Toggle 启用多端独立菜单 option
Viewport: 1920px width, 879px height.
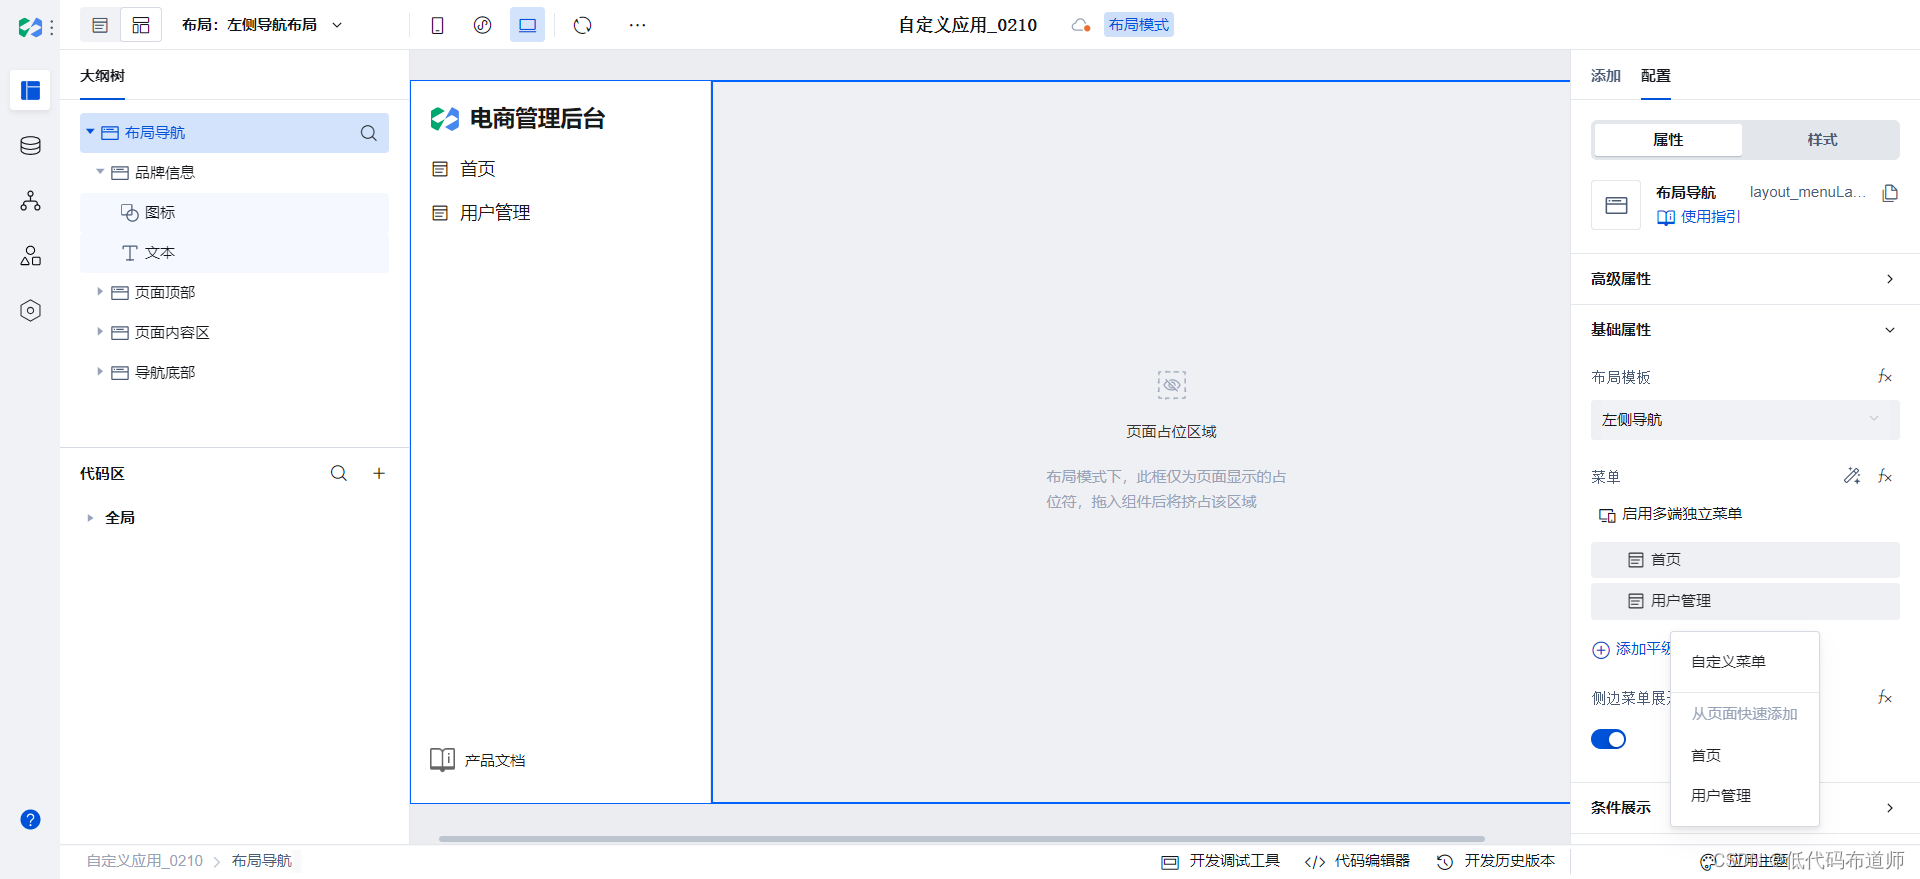(1670, 514)
